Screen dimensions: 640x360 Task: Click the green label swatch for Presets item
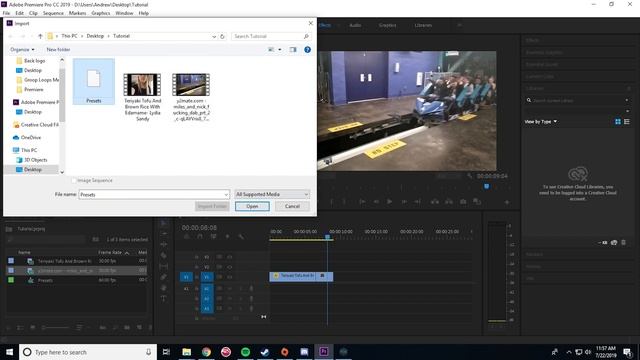click(11, 280)
